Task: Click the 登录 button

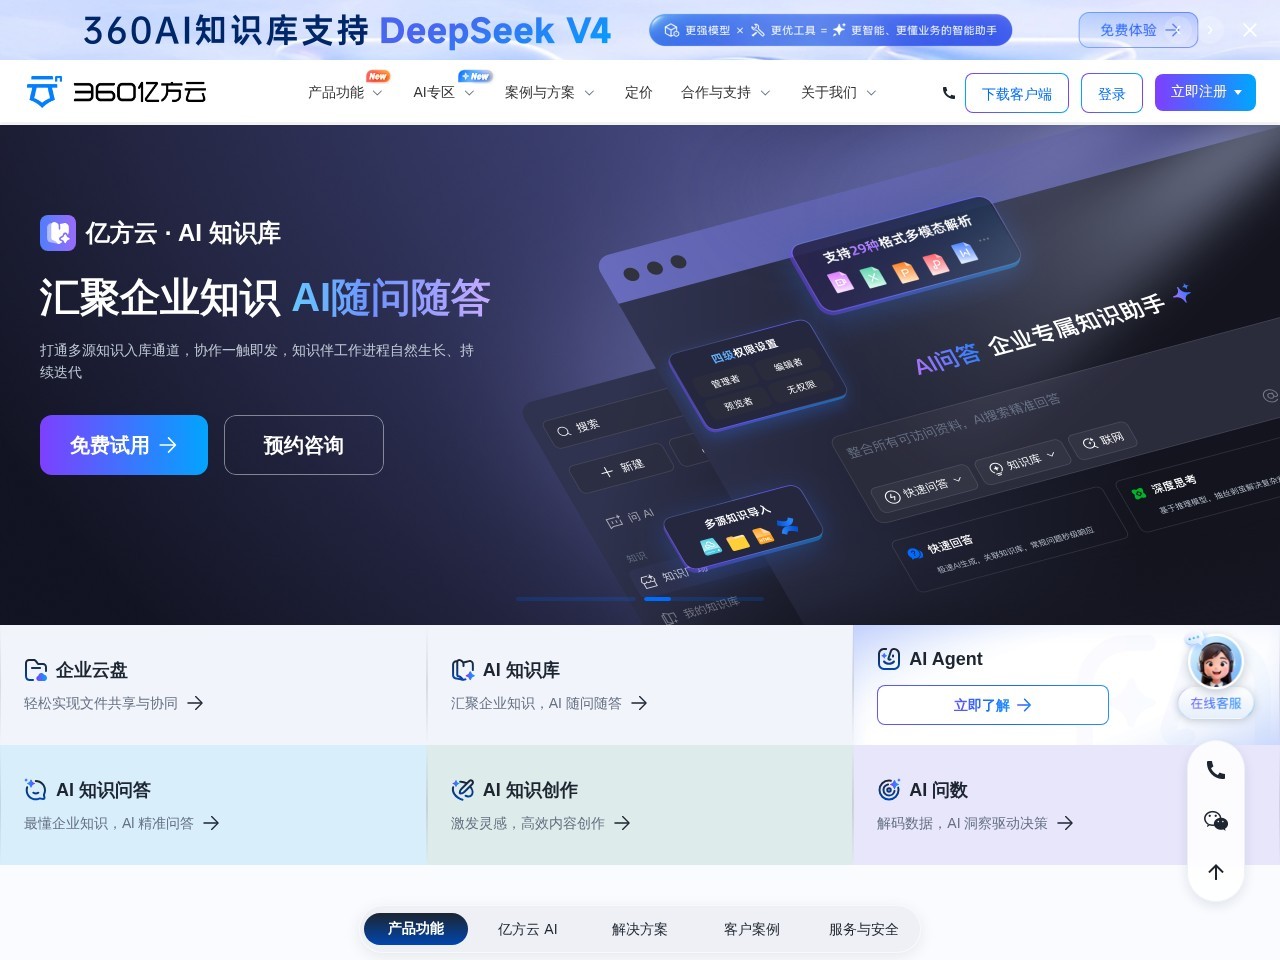Action: pos(1112,93)
